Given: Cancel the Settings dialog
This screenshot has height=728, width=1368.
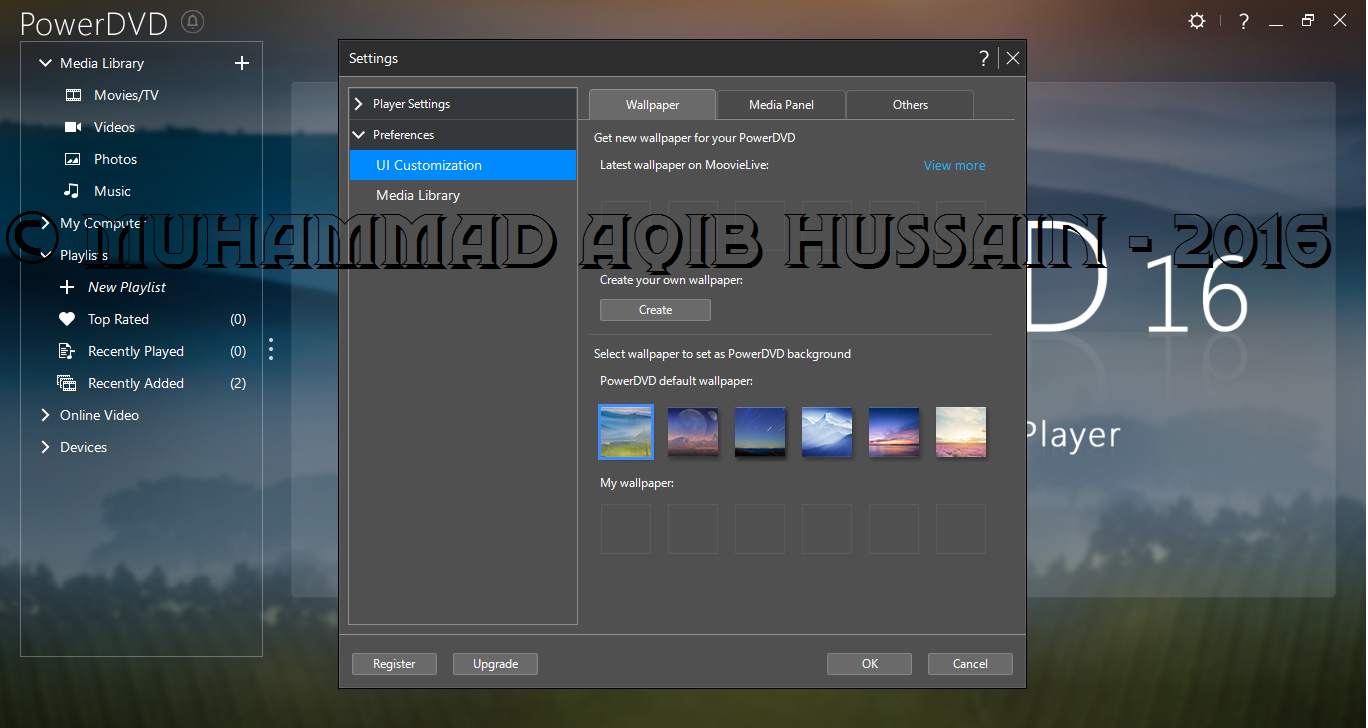Looking at the screenshot, I should pyautogui.click(x=970, y=664).
